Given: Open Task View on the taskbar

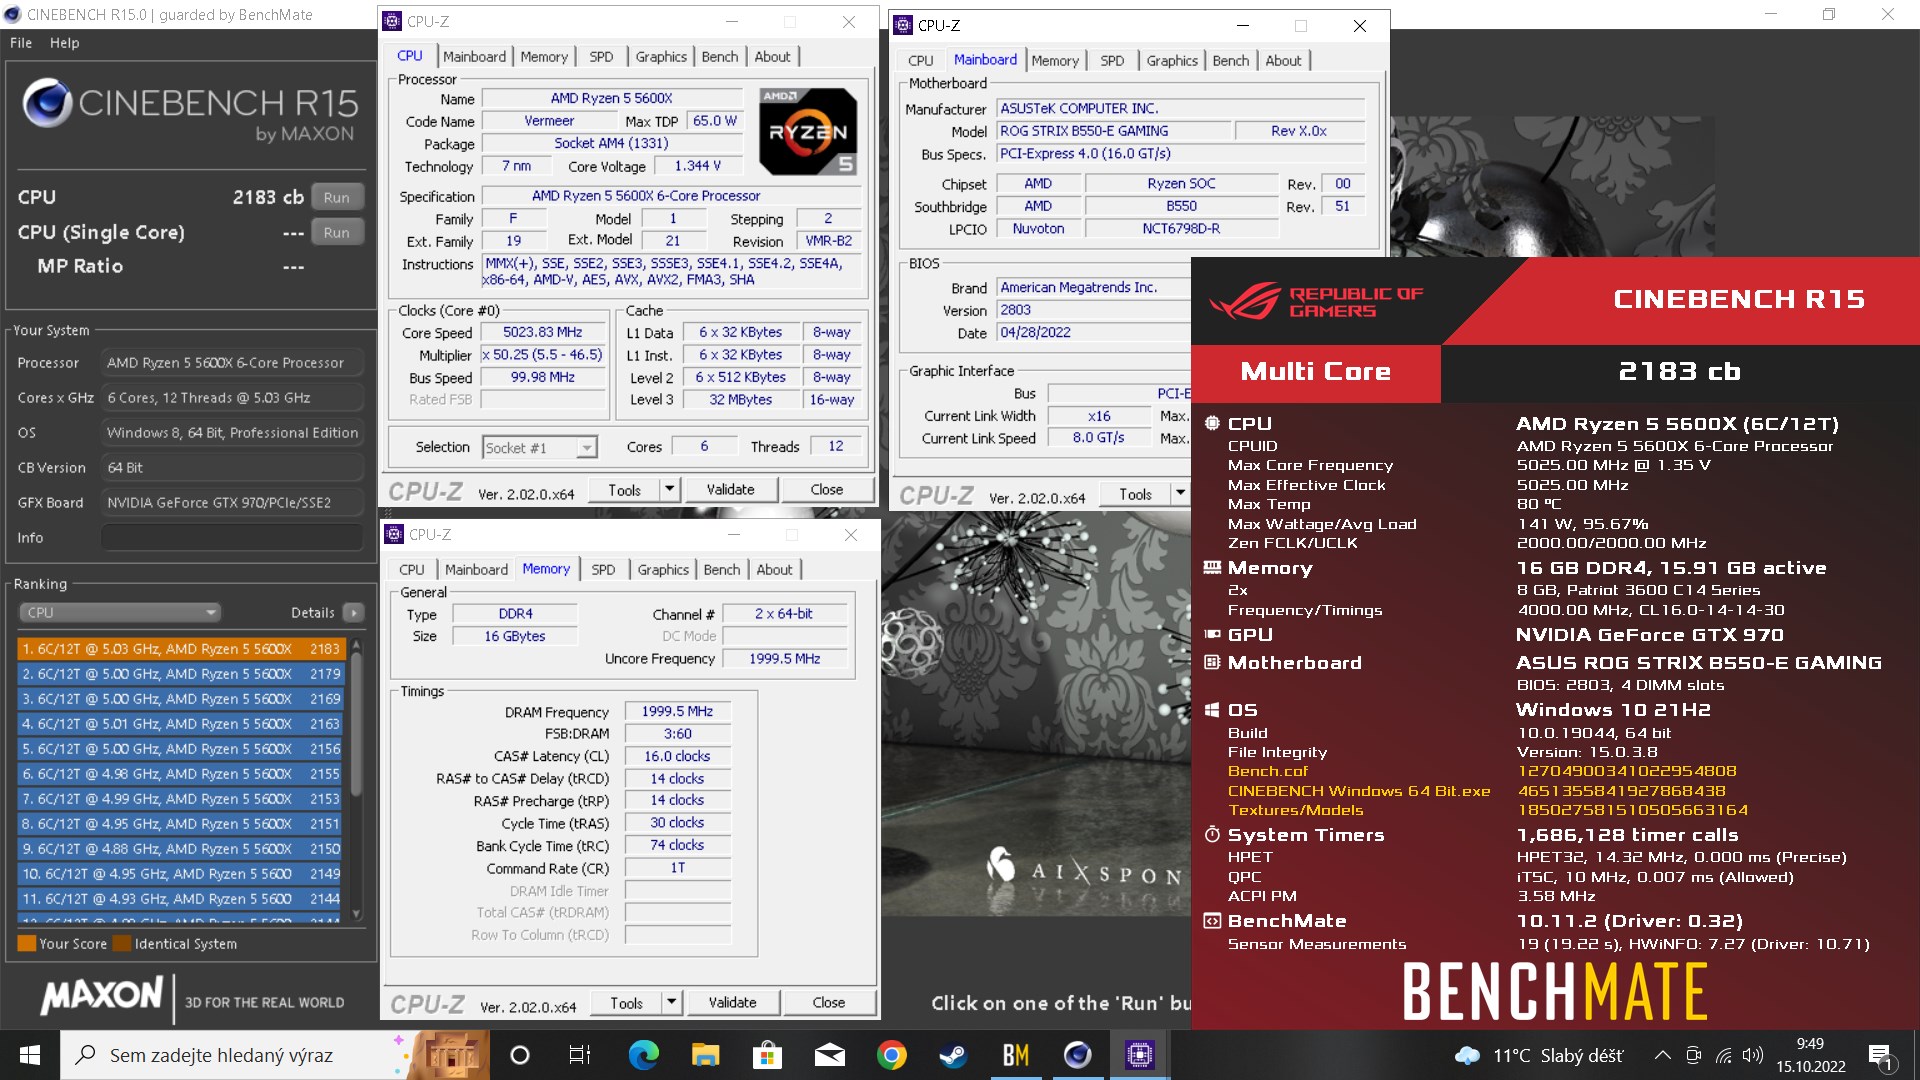Looking at the screenshot, I should point(579,1055).
